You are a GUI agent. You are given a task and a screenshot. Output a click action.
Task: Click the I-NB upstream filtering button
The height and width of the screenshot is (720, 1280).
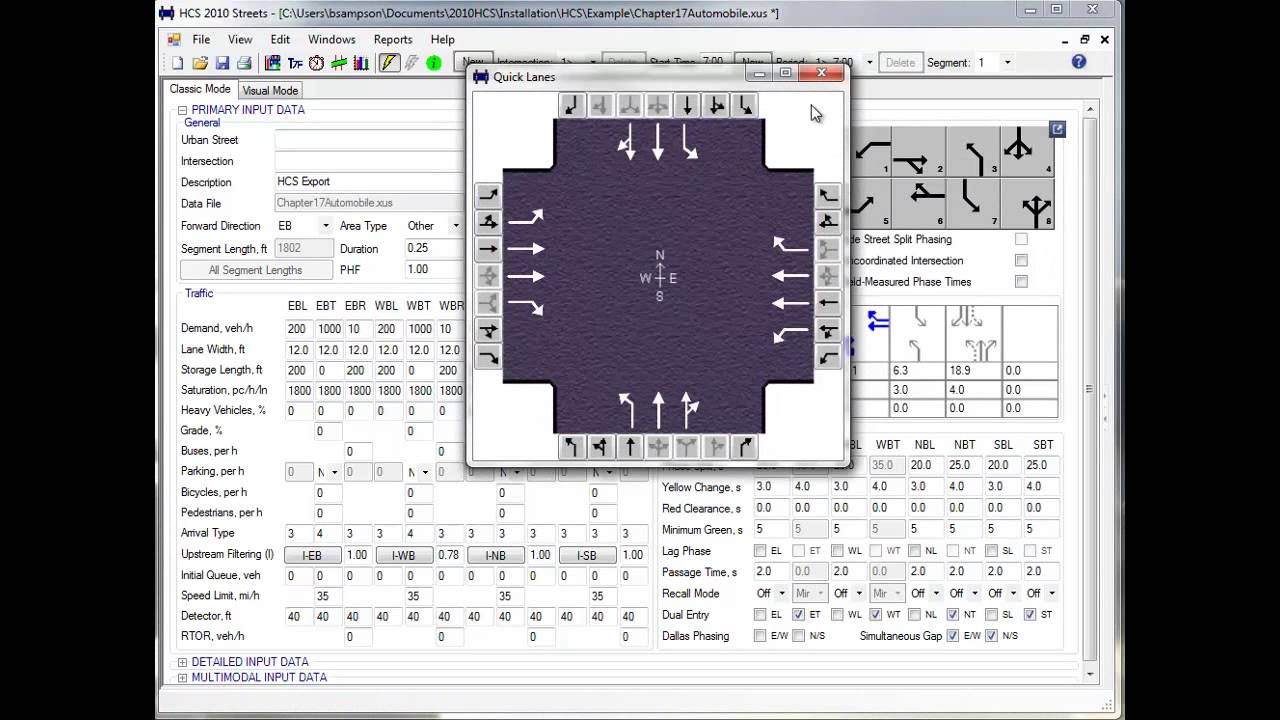[495, 555]
